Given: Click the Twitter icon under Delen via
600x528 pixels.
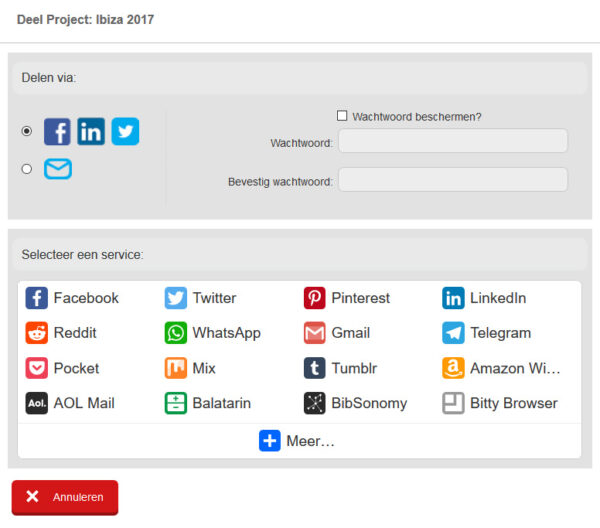Looking at the screenshot, I should click(125, 132).
